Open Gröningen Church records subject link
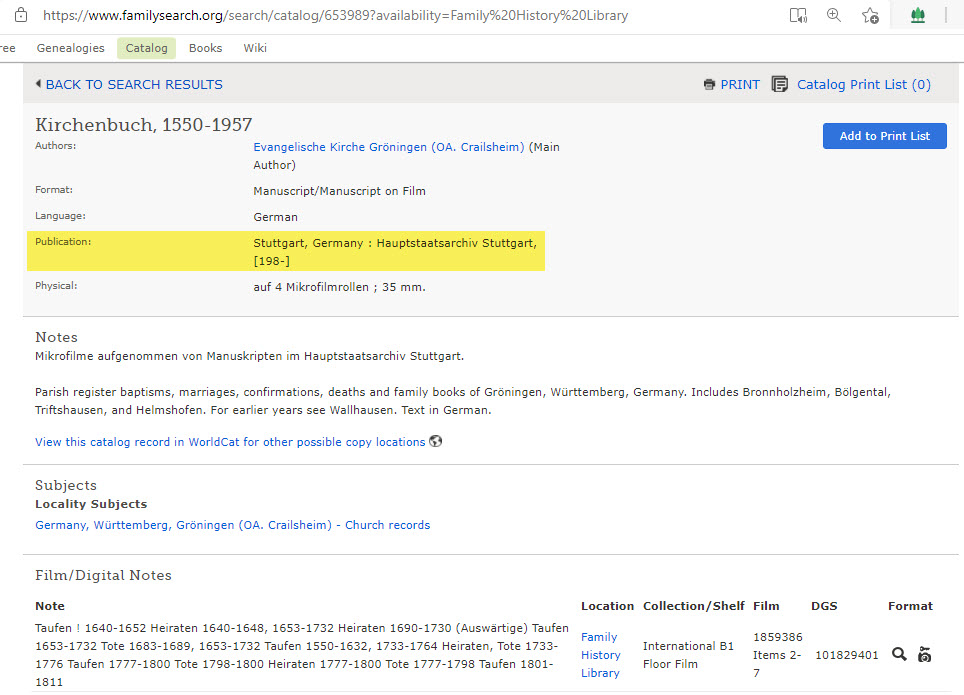The width and height of the screenshot is (964, 695). click(232, 525)
